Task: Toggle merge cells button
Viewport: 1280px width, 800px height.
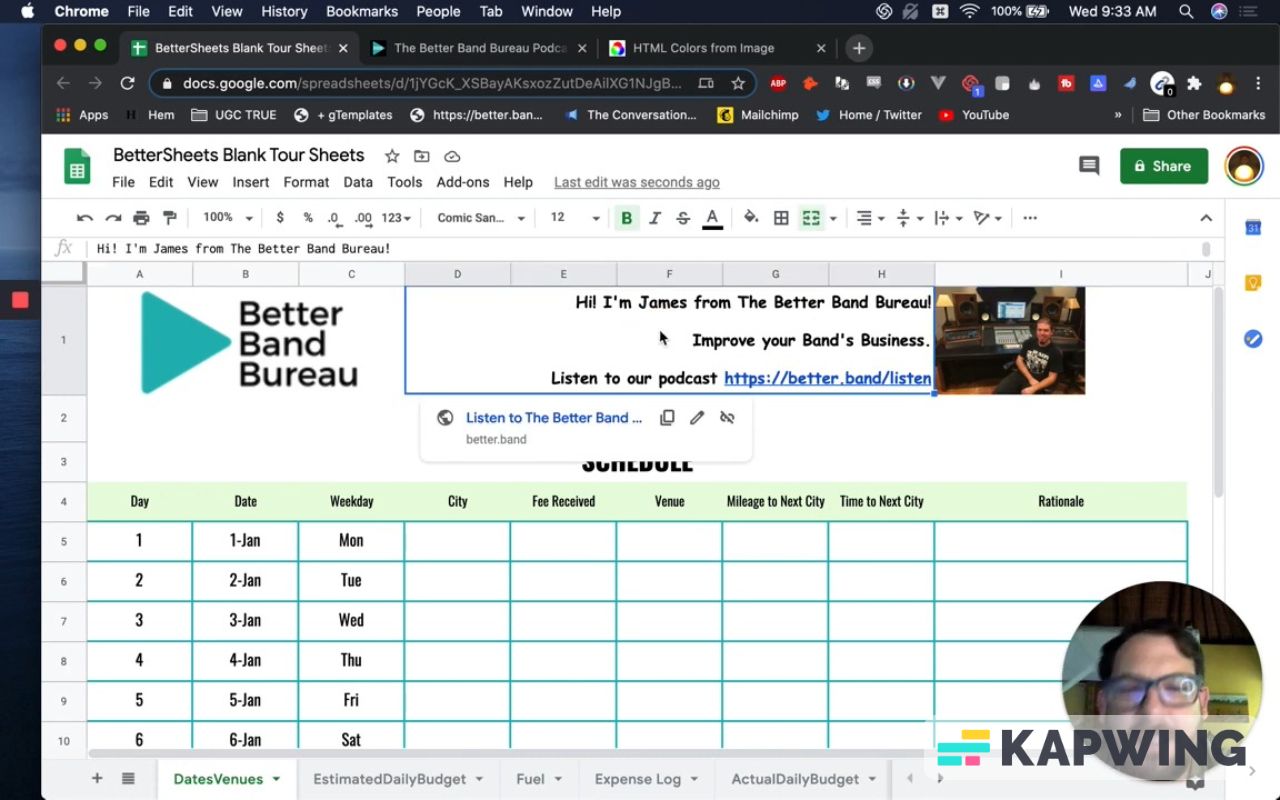Action: point(811,218)
